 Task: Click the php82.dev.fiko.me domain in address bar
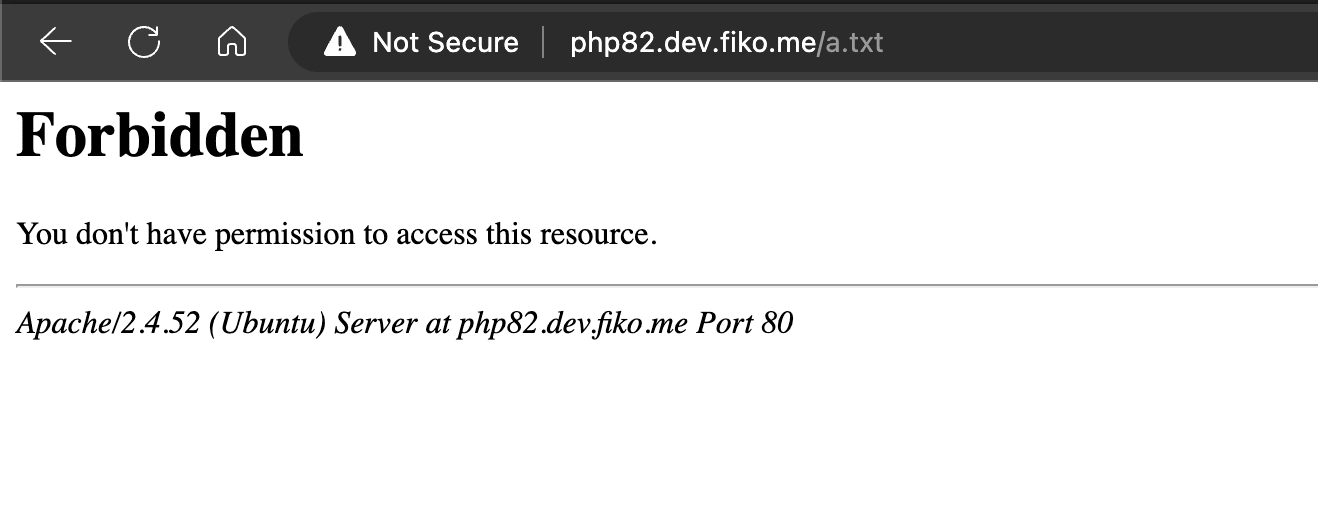click(x=692, y=43)
